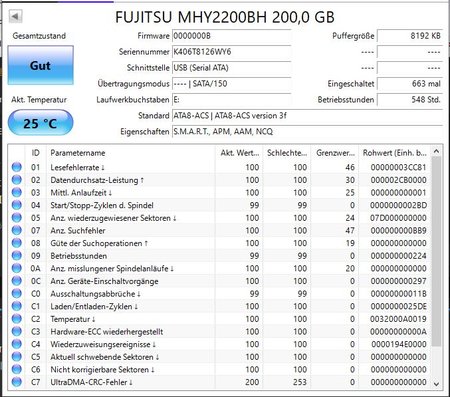Viewport: 450px width, 397px height.
Task: Click the Akt. Wert column header
Action: click(x=239, y=153)
